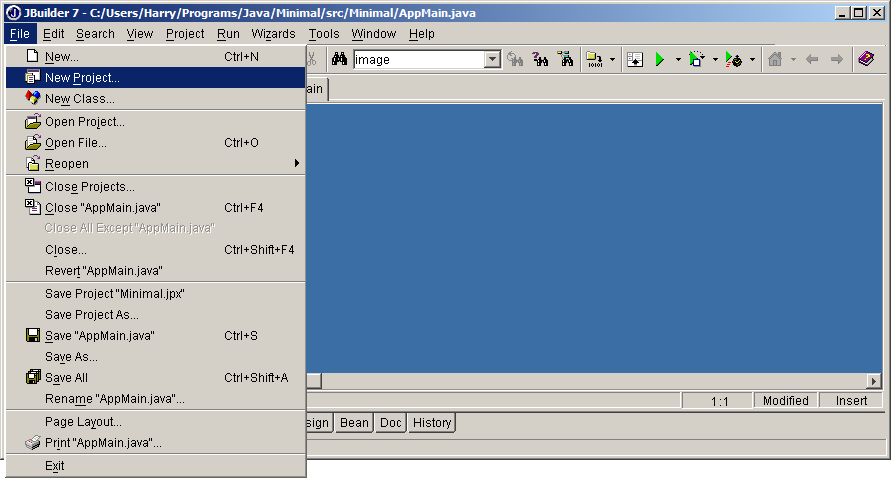Open the Help menu

tap(422, 34)
